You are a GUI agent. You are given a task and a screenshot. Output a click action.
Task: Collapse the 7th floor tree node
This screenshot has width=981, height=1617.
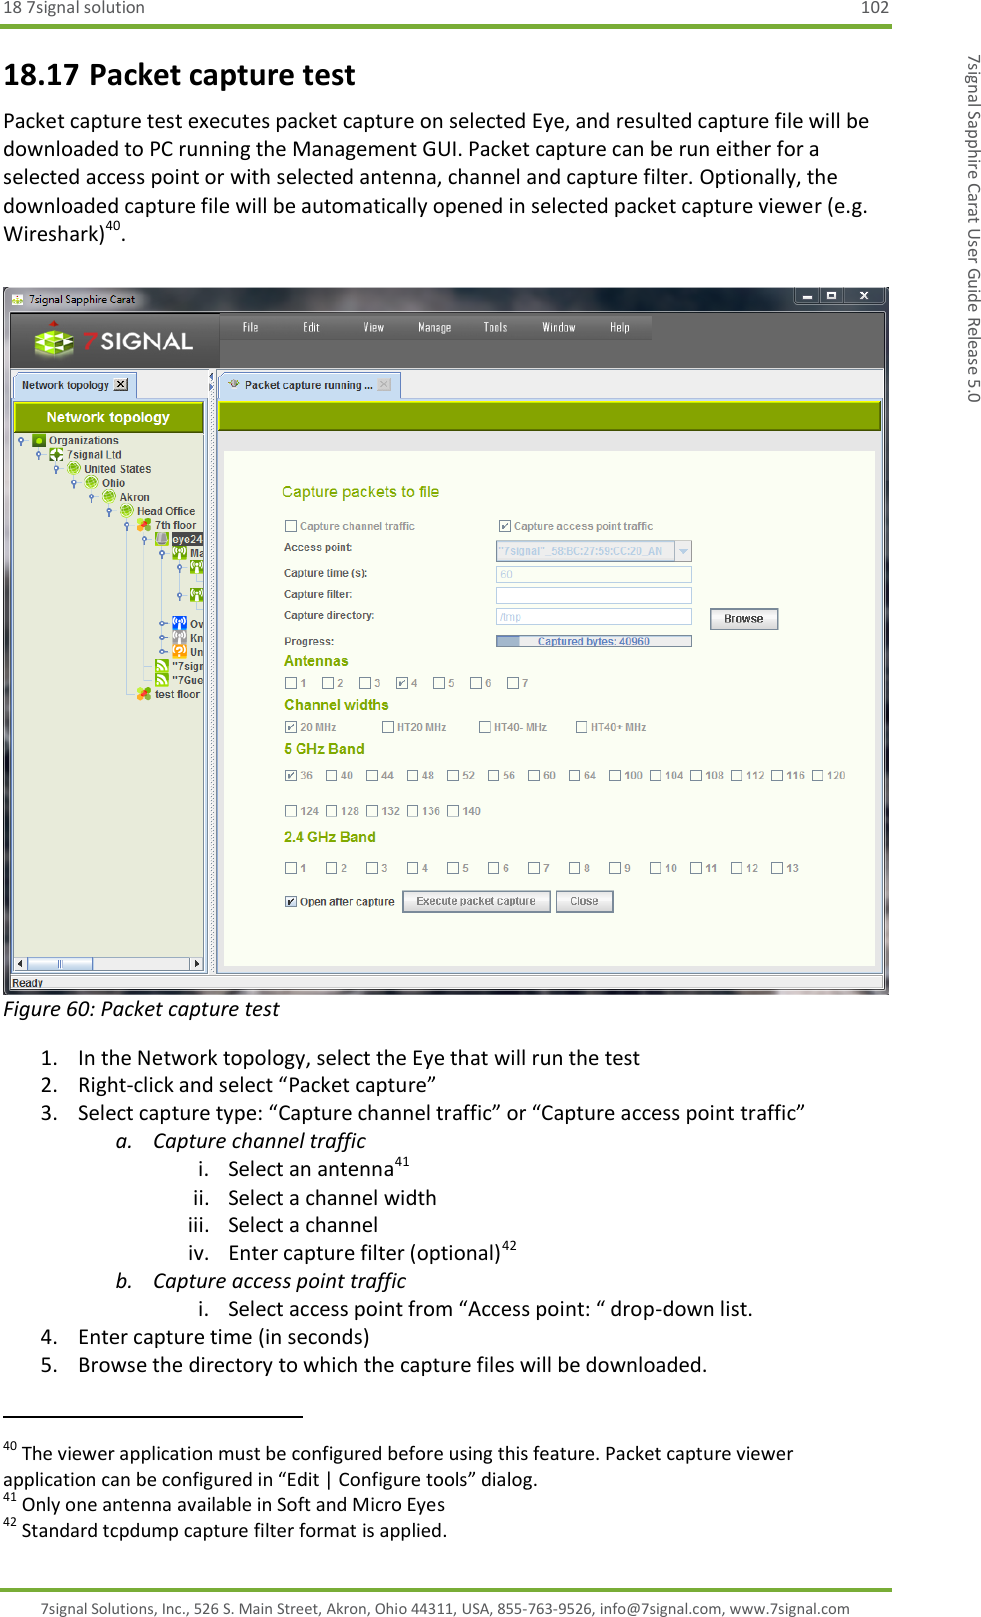[x=127, y=524]
